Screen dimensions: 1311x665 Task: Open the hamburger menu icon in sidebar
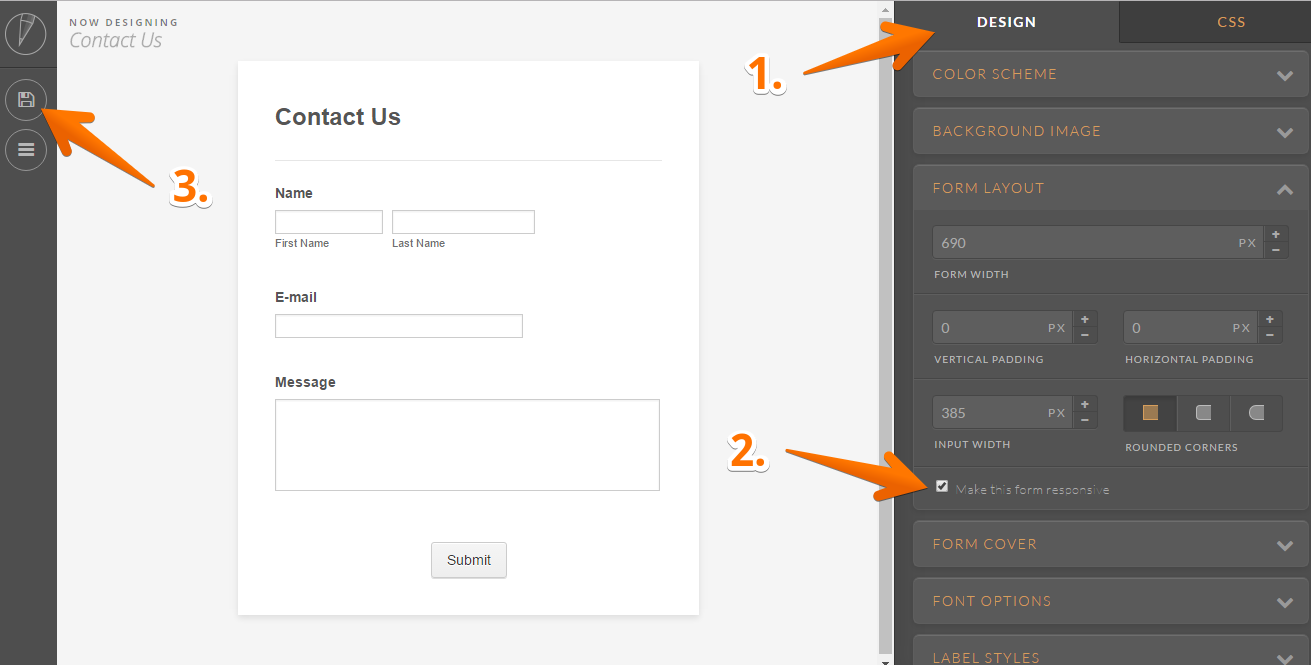(26, 150)
